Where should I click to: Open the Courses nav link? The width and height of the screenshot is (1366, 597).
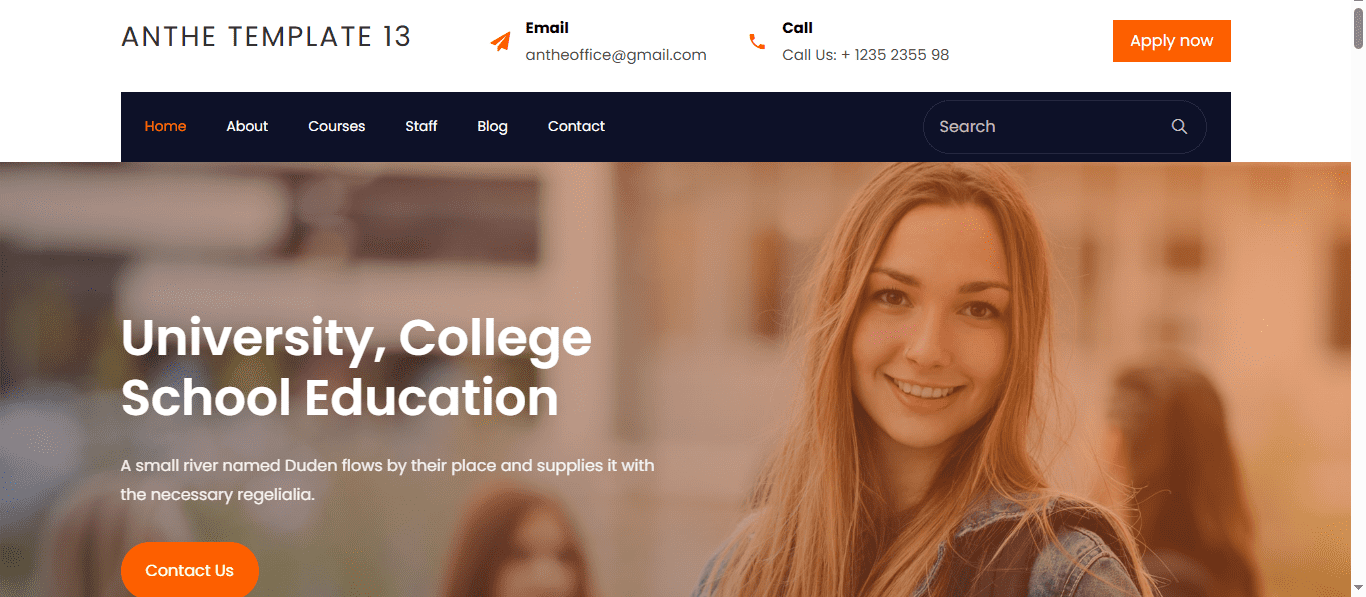click(337, 126)
